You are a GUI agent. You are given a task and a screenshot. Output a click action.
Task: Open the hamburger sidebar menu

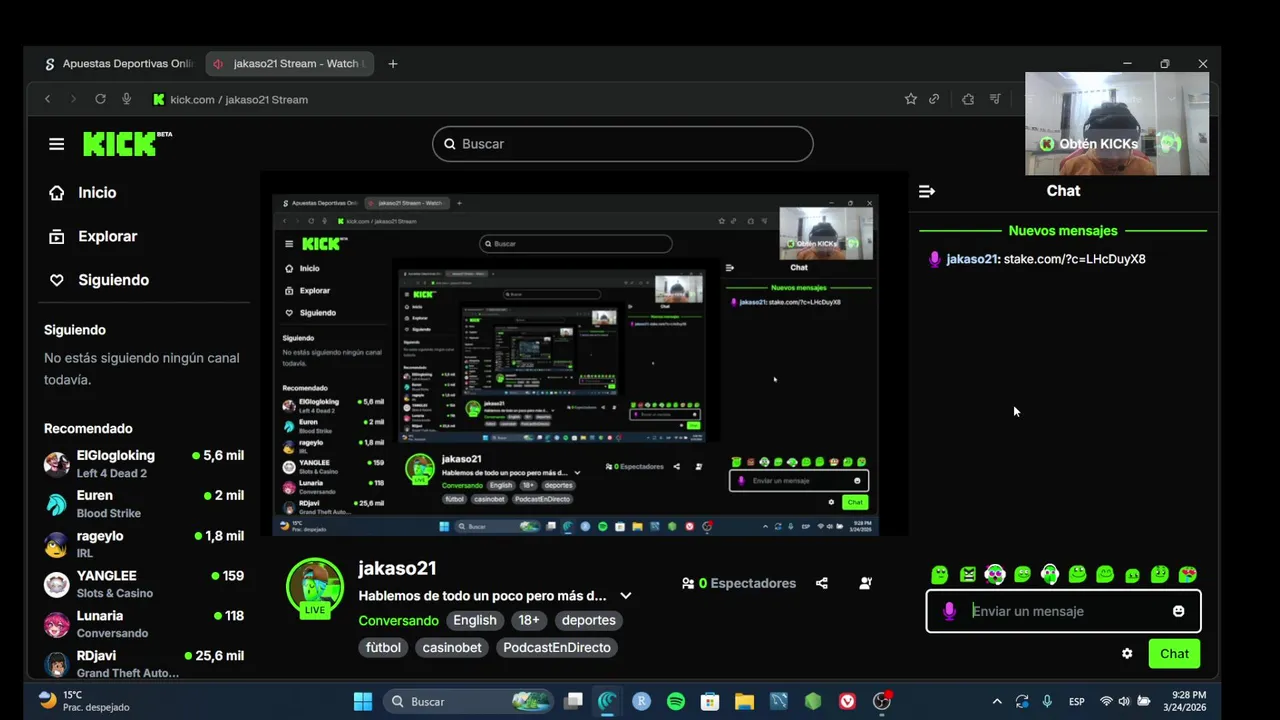56,144
